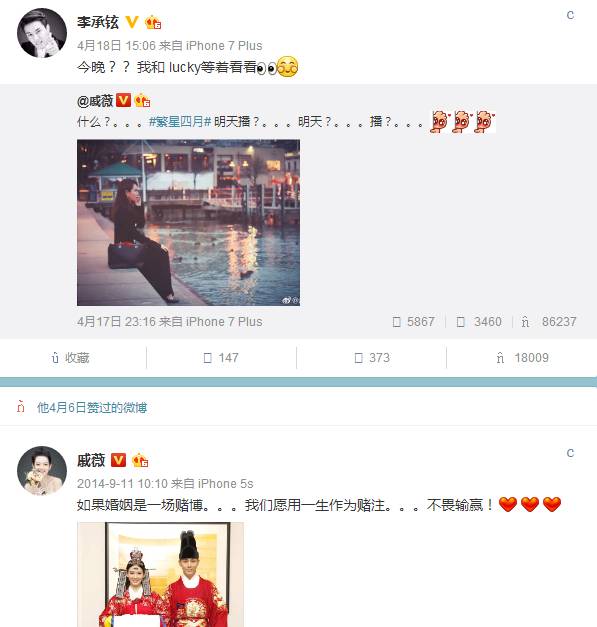Expand the top post's dropdown arrow
This screenshot has height=627, width=597.
click(x=570, y=15)
